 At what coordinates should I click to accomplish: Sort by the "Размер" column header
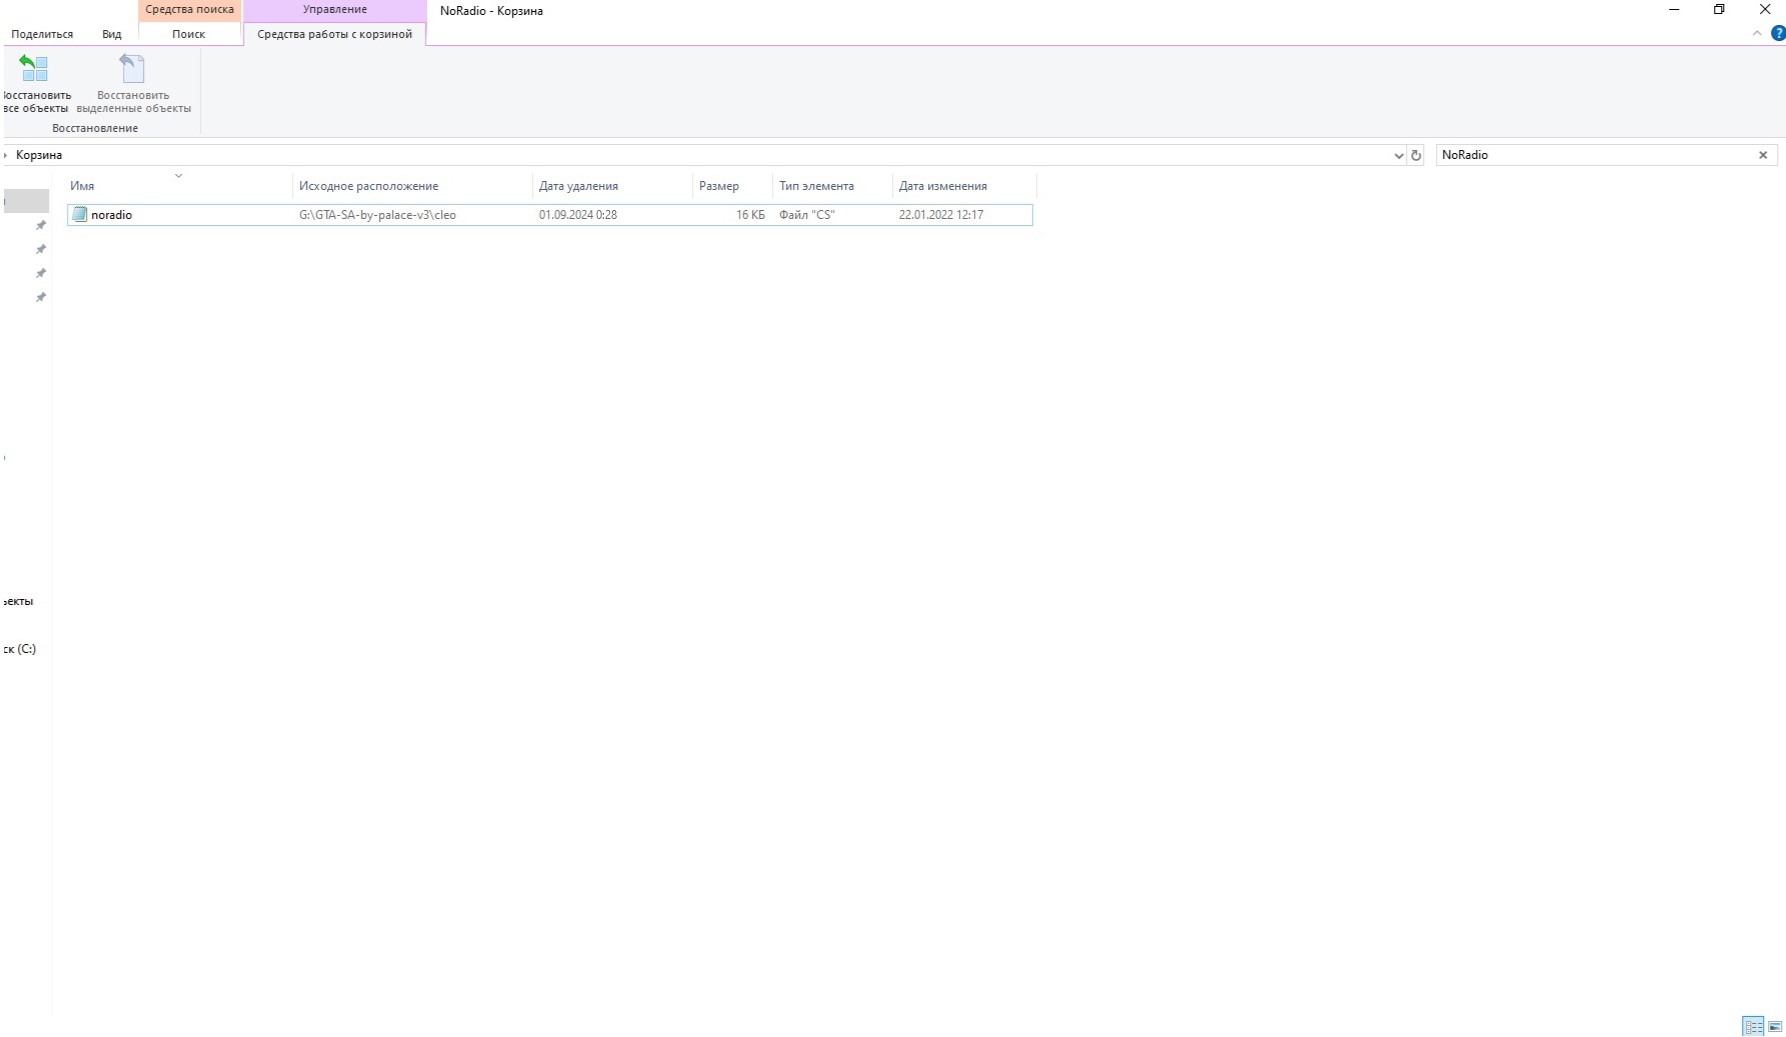[x=718, y=186]
